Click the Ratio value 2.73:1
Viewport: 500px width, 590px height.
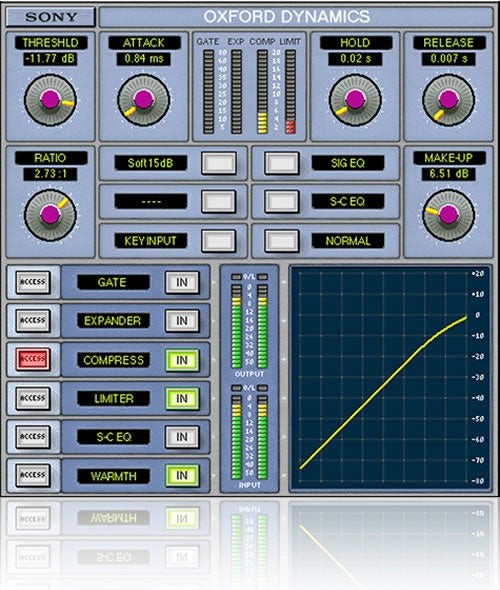point(50,174)
